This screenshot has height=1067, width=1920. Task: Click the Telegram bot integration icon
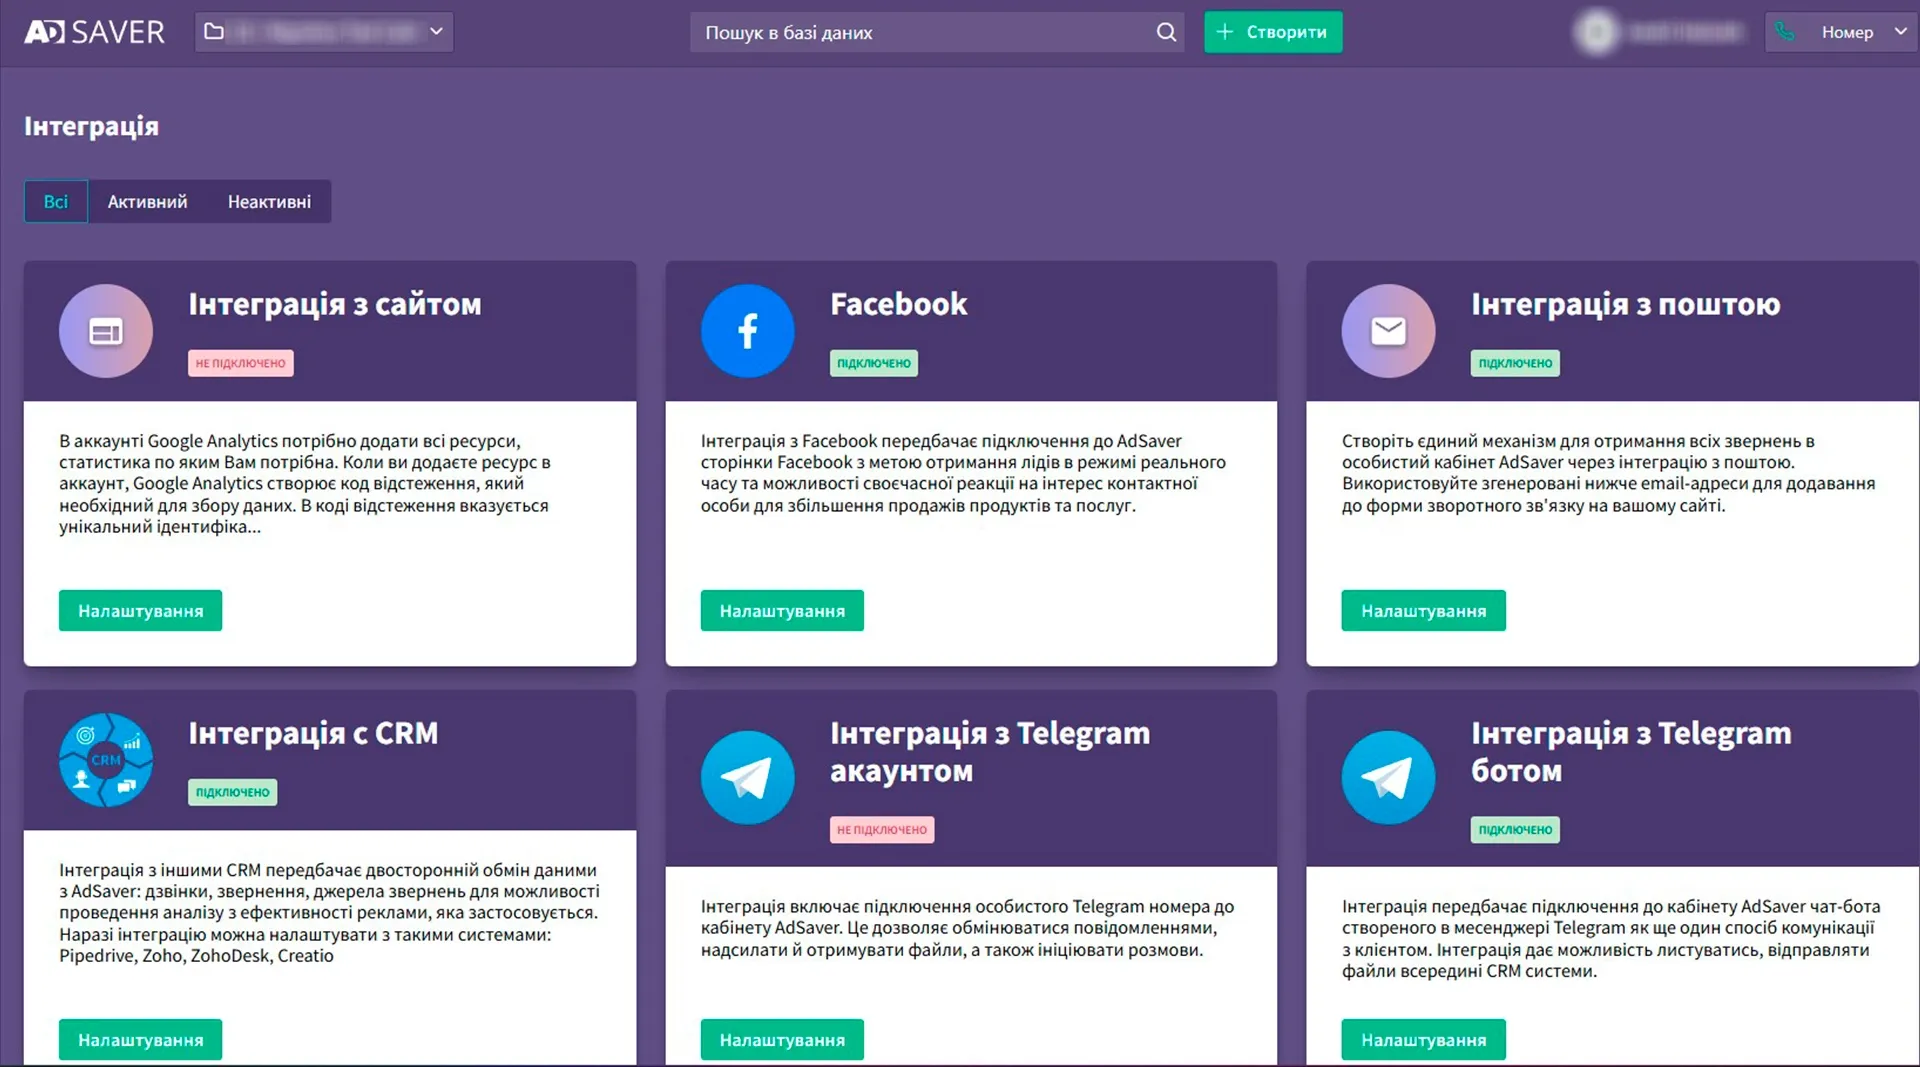click(1388, 778)
